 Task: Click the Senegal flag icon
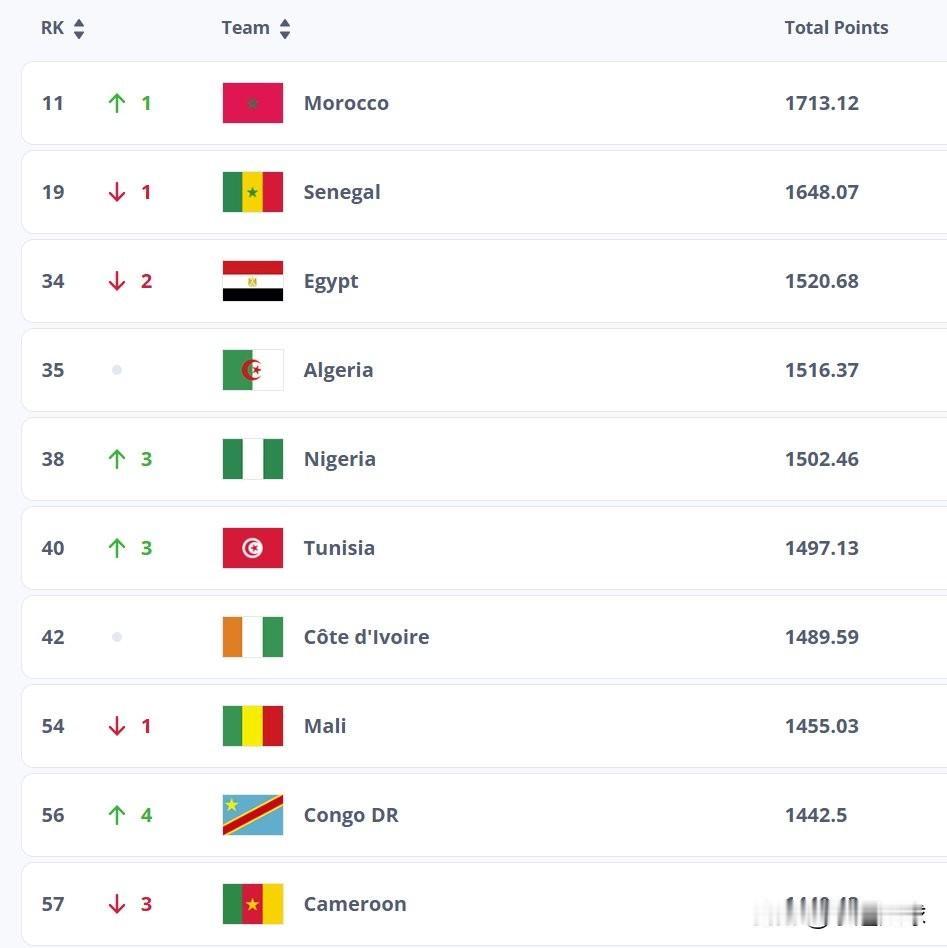pyautogui.click(x=252, y=192)
